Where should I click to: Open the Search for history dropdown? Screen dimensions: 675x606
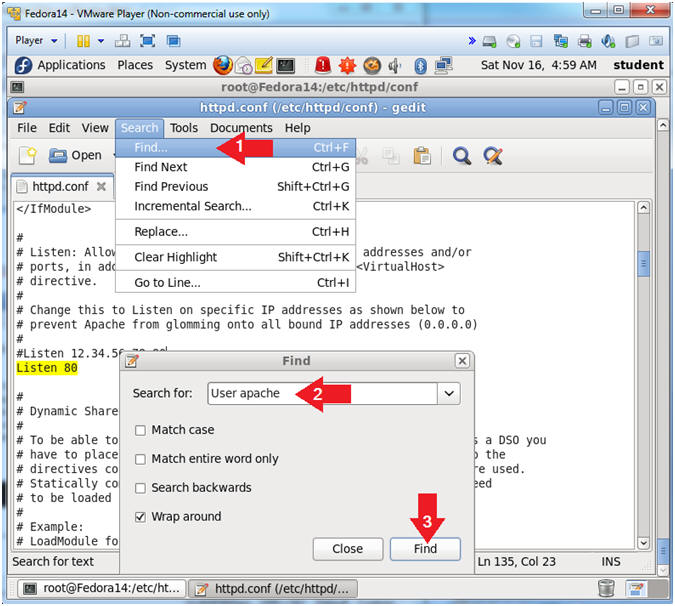pyautogui.click(x=449, y=393)
